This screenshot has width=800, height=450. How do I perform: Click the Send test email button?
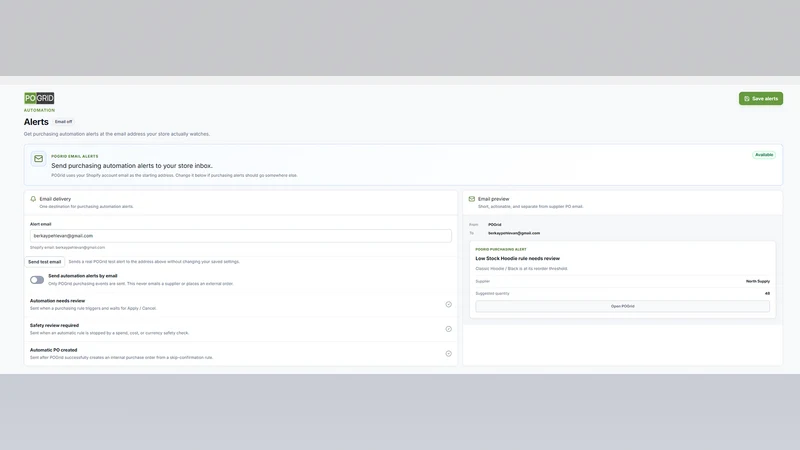click(x=44, y=262)
